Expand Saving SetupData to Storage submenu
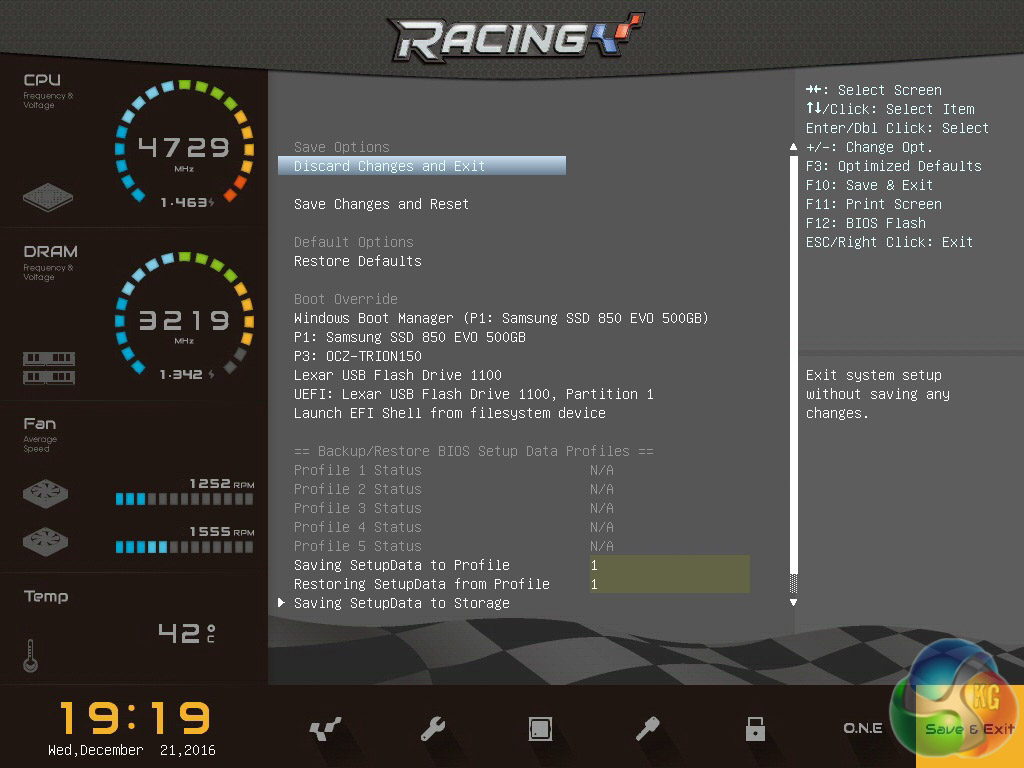This screenshot has width=1024, height=768. [401, 603]
